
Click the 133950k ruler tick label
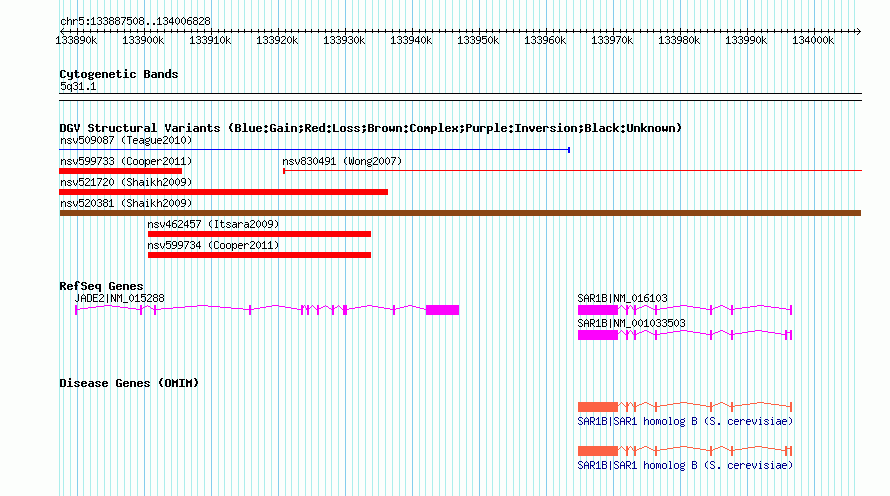click(x=478, y=41)
